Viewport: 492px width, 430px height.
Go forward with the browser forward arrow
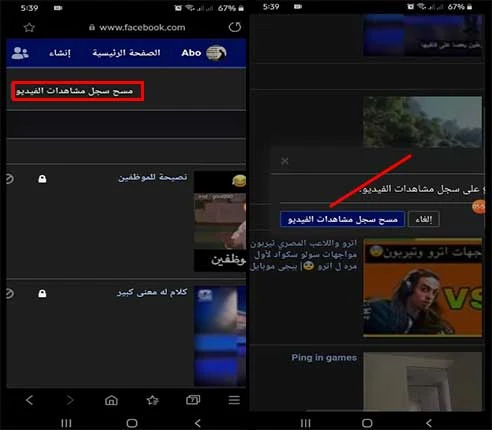pos(70,400)
